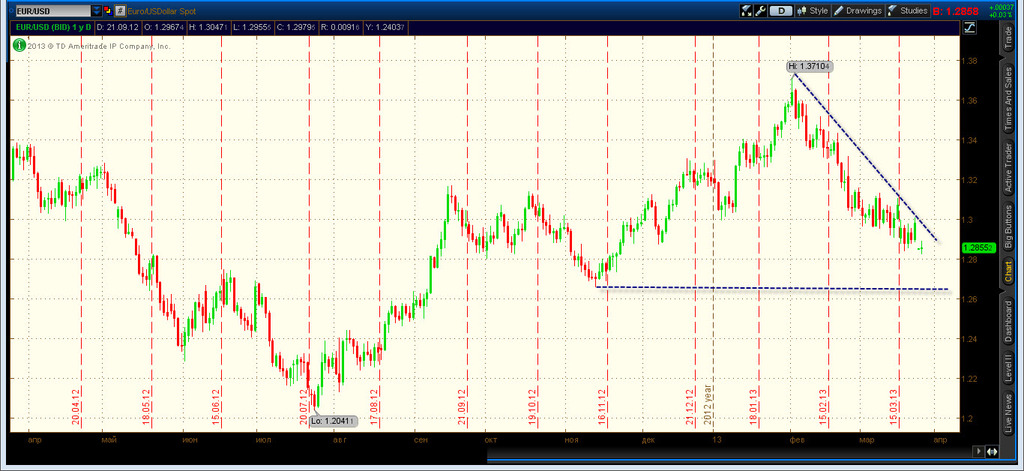This screenshot has height=471, width=1024.
Task: Select the descending blue dashed trendline
Action: pos(866,157)
